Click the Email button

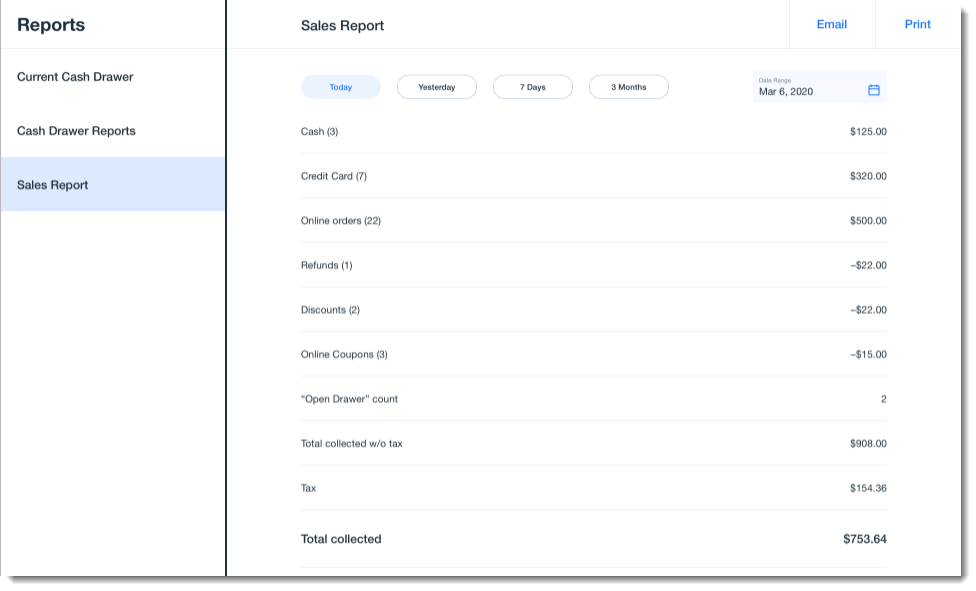pyautogui.click(x=831, y=25)
